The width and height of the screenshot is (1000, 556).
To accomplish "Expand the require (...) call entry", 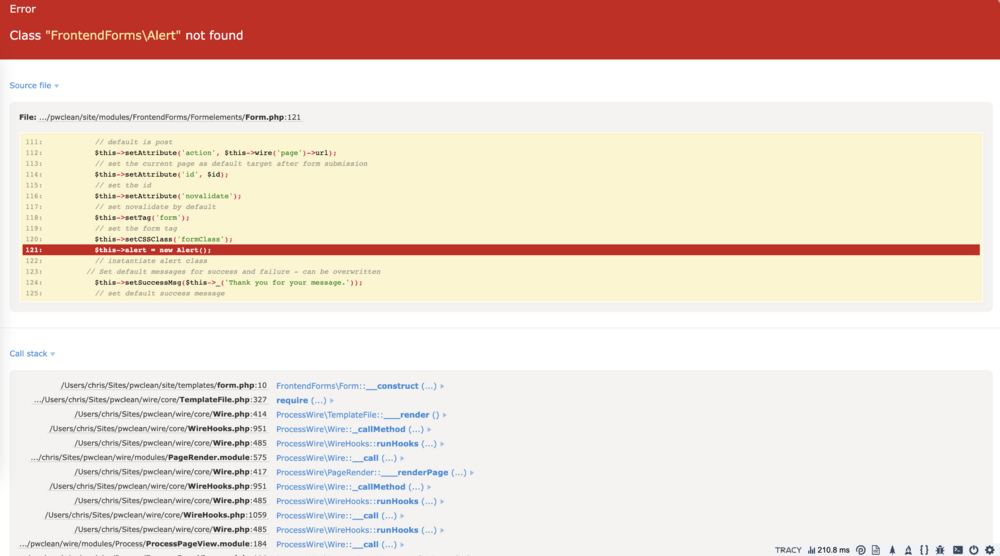I will pos(312,400).
